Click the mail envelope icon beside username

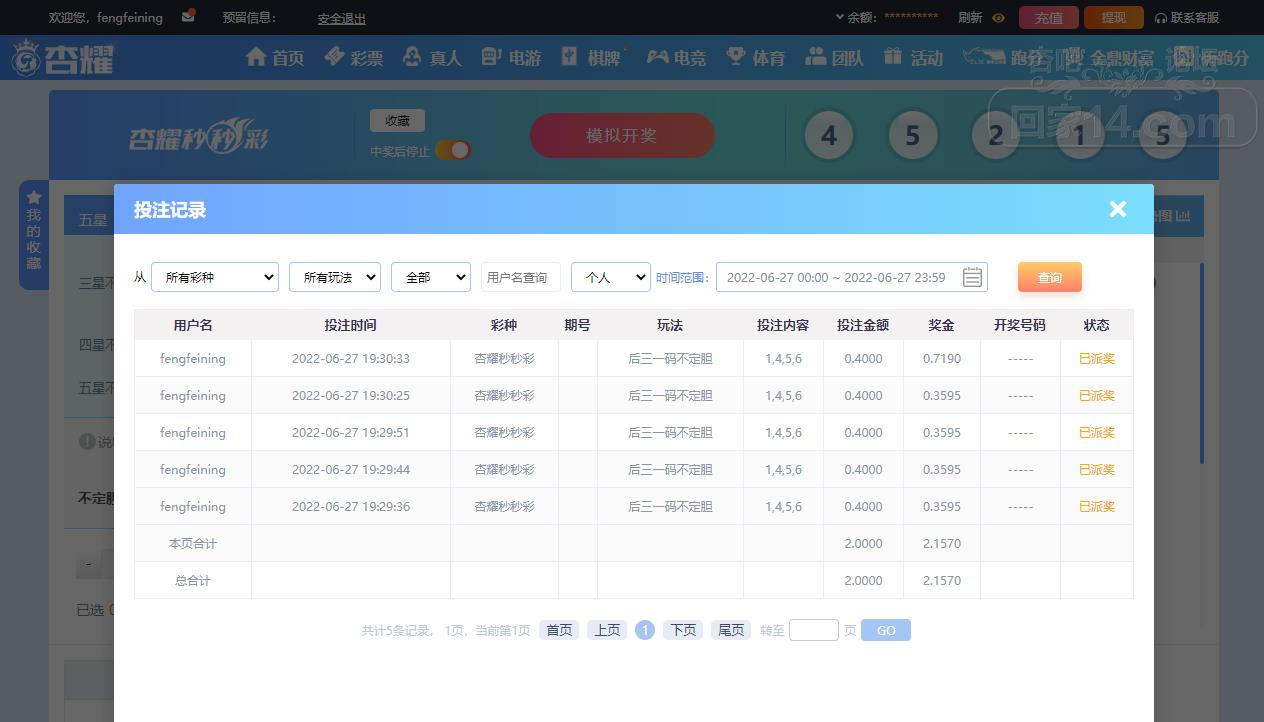[188, 17]
